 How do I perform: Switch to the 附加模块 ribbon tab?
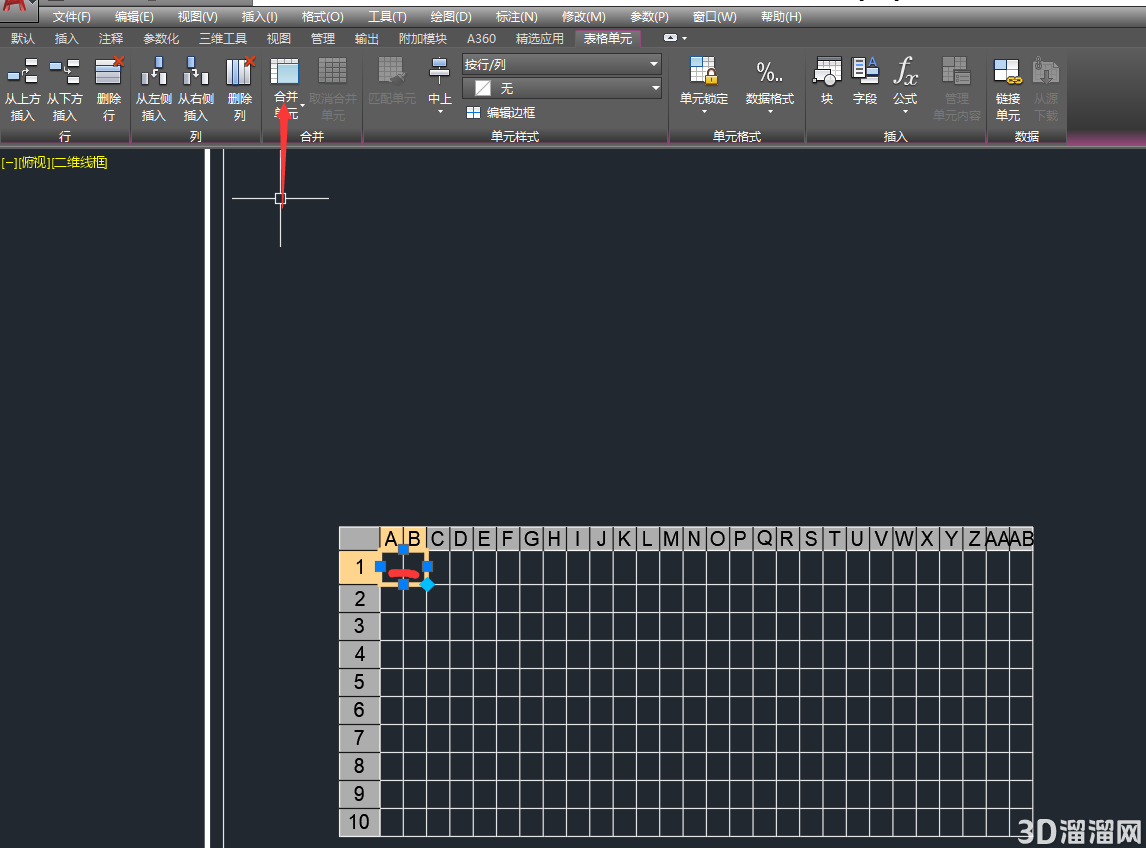point(422,38)
